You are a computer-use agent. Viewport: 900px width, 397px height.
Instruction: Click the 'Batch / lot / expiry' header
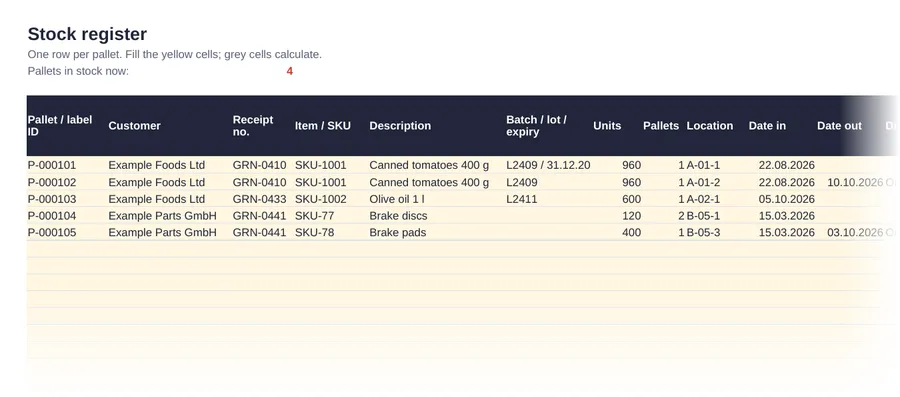(537, 126)
